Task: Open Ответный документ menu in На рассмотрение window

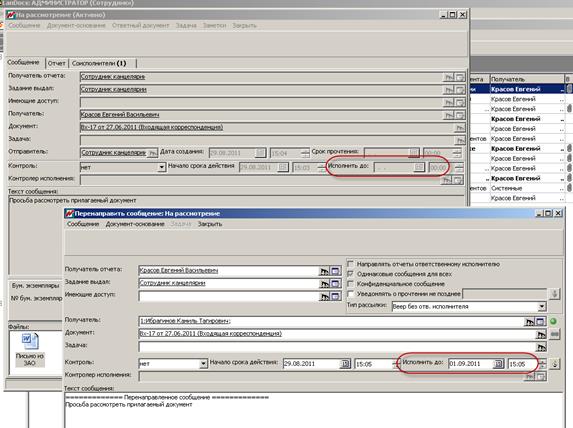Action: (x=141, y=26)
